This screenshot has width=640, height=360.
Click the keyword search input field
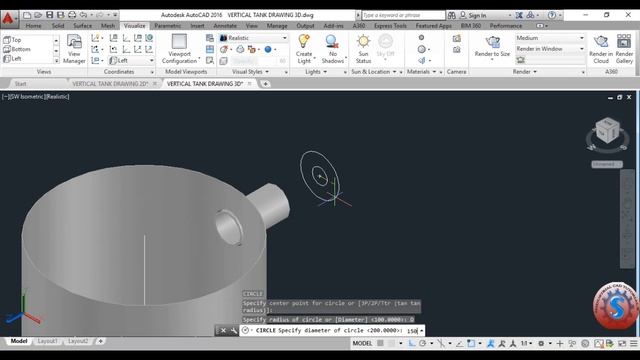pyautogui.click(x=403, y=15)
